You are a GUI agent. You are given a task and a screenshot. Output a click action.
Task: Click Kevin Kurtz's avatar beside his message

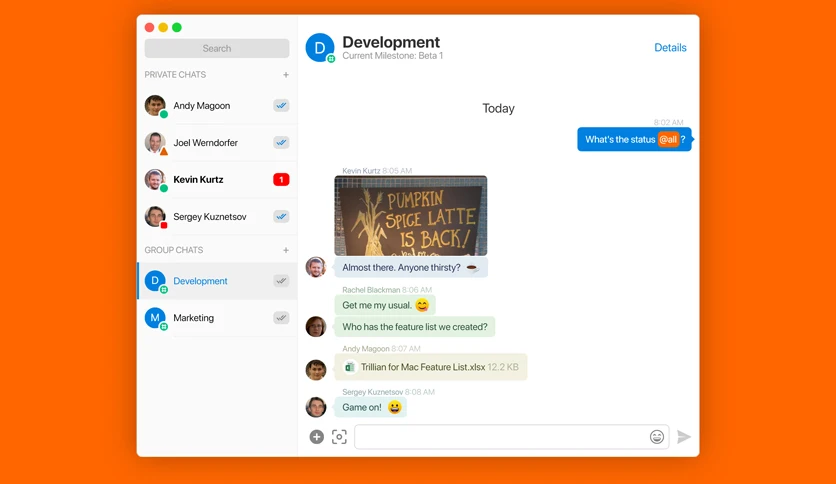pyautogui.click(x=316, y=267)
